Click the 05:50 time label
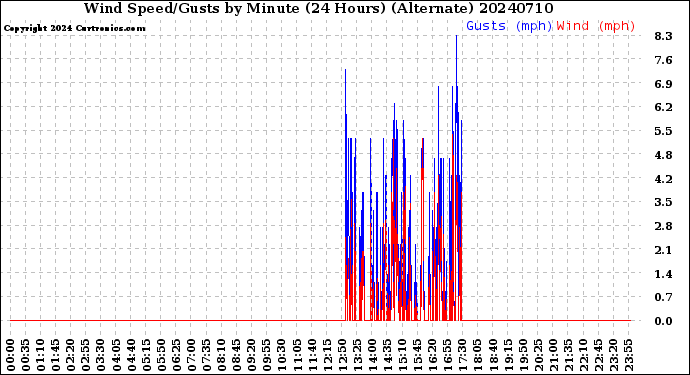The width and height of the screenshot is (690, 375). point(161,355)
